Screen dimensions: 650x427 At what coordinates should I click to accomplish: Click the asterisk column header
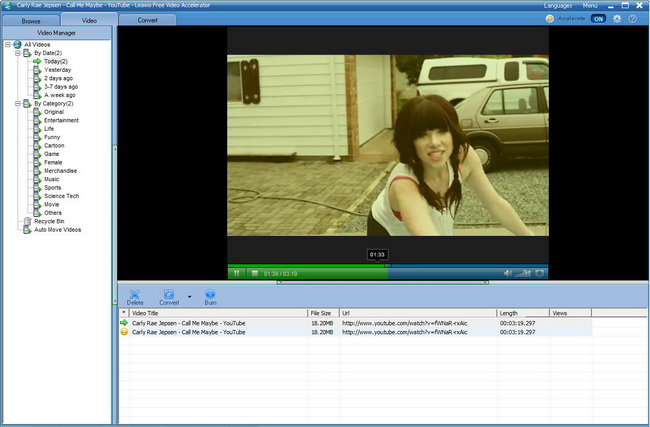click(x=124, y=313)
